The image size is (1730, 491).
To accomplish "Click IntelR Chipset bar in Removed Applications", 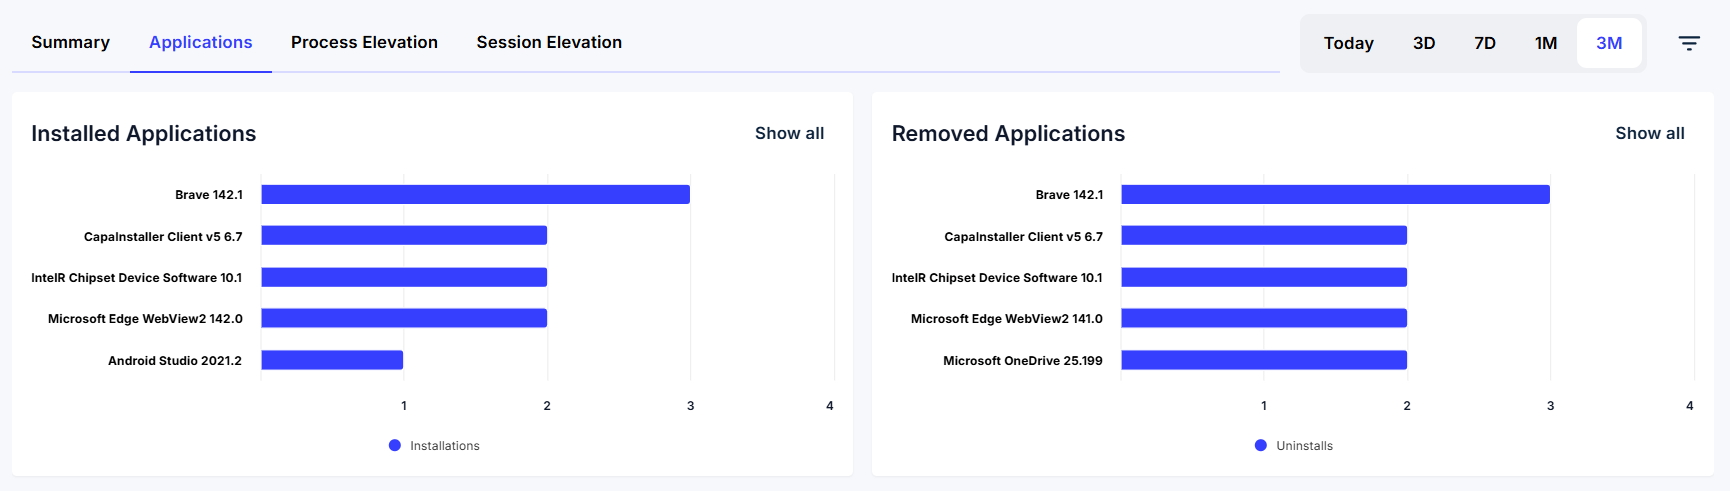I will [x=1264, y=277].
